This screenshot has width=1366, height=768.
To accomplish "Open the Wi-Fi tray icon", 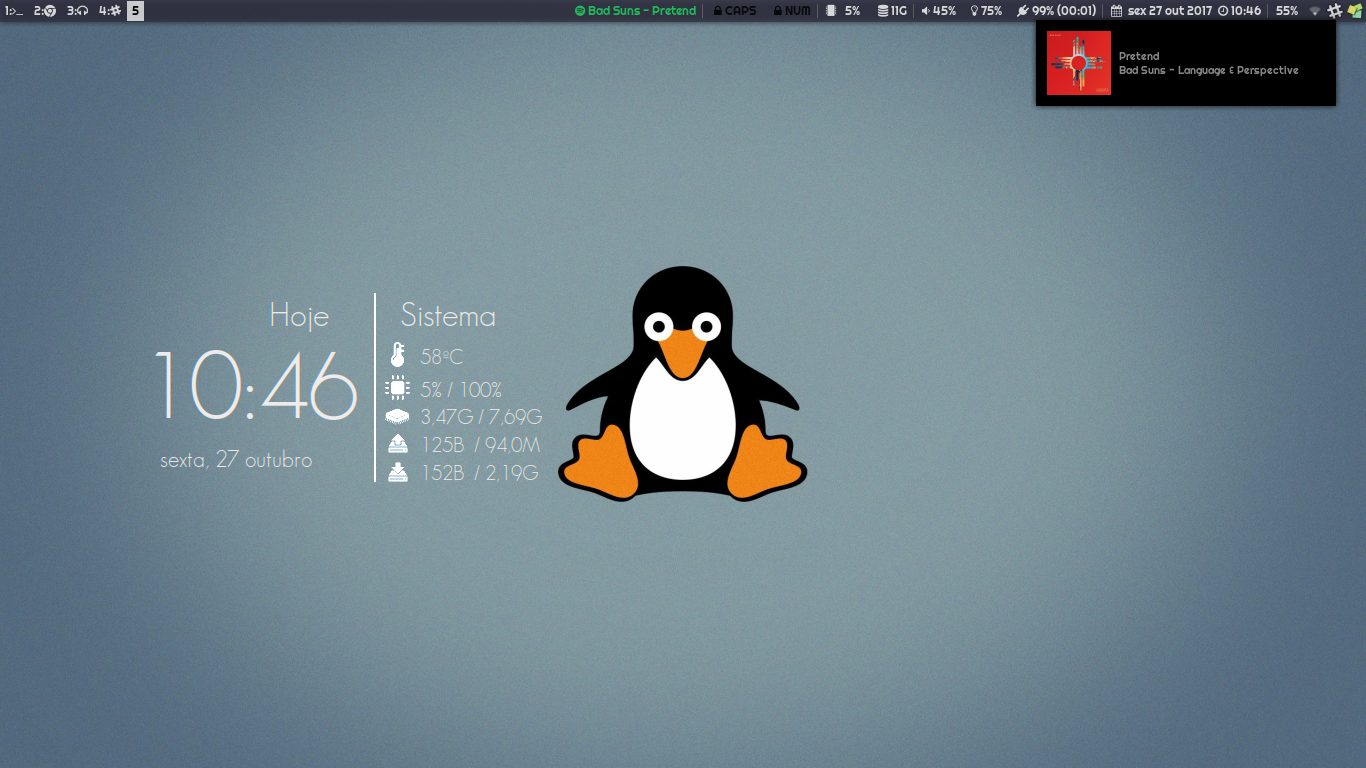I will pos(1315,11).
